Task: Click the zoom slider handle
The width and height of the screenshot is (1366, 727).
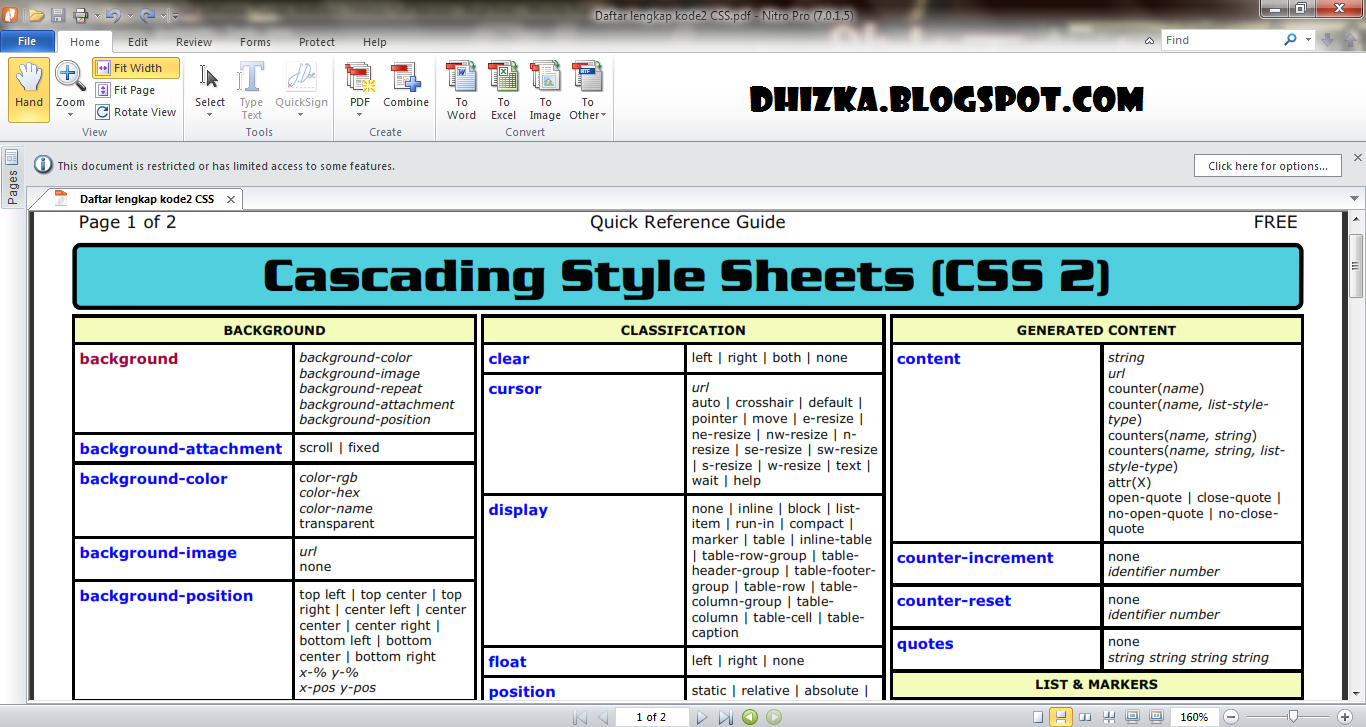Action: 1294,717
